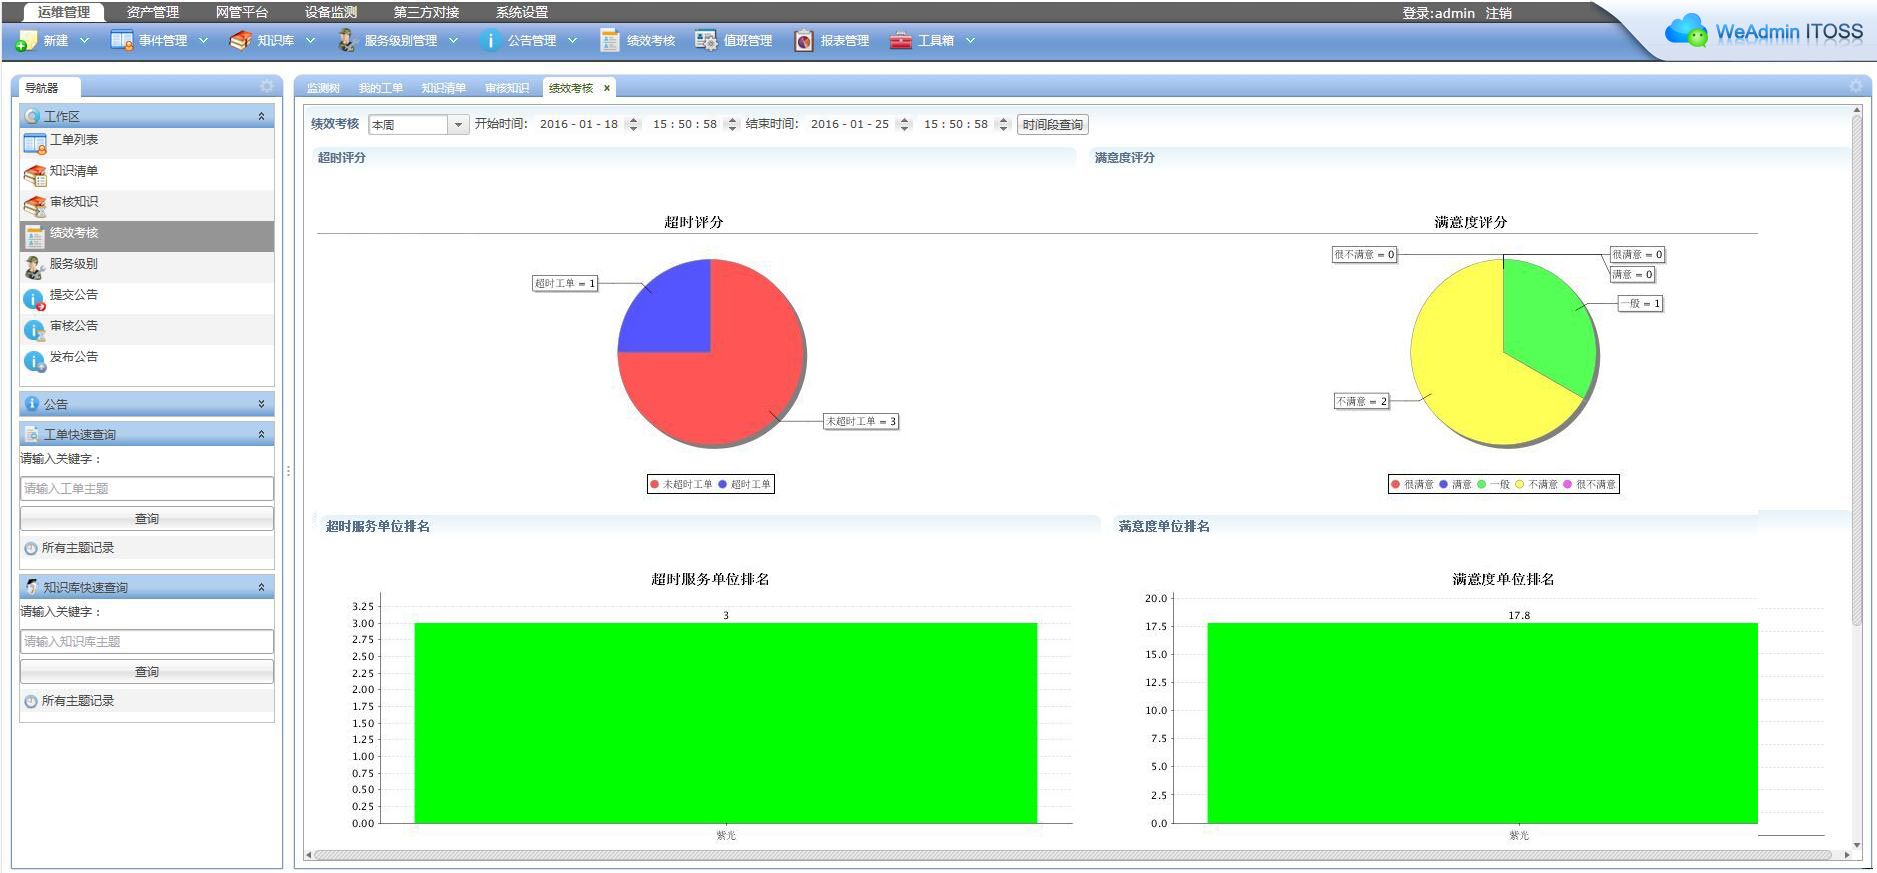The width and height of the screenshot is (1877, 873).
Task: Click the 新建 (New) toolbar icon
Action: [x=27, y=41]
